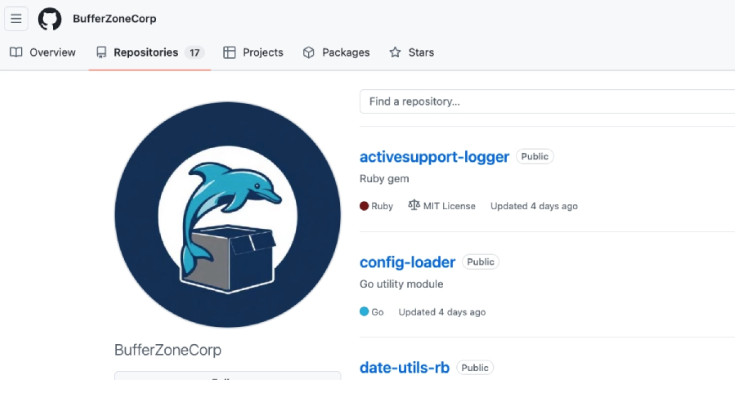Click the MIT License scales icon
This screenshot has height=395, width=754.
point(414,205)
